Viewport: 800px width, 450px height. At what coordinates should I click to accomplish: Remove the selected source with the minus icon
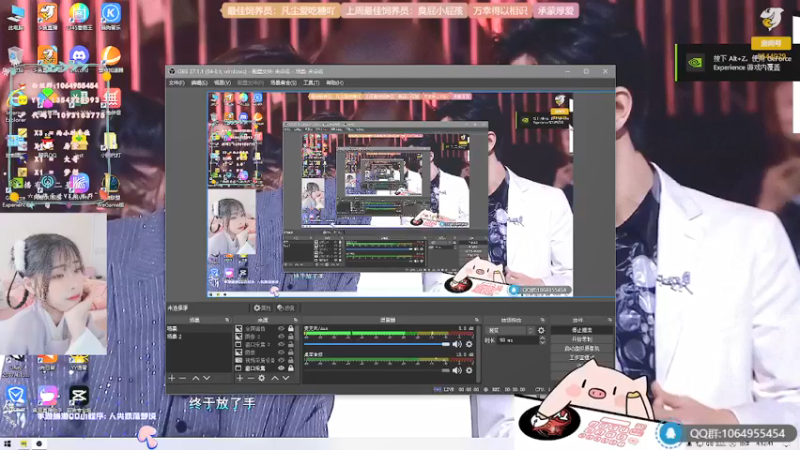(x=251, y=379)
